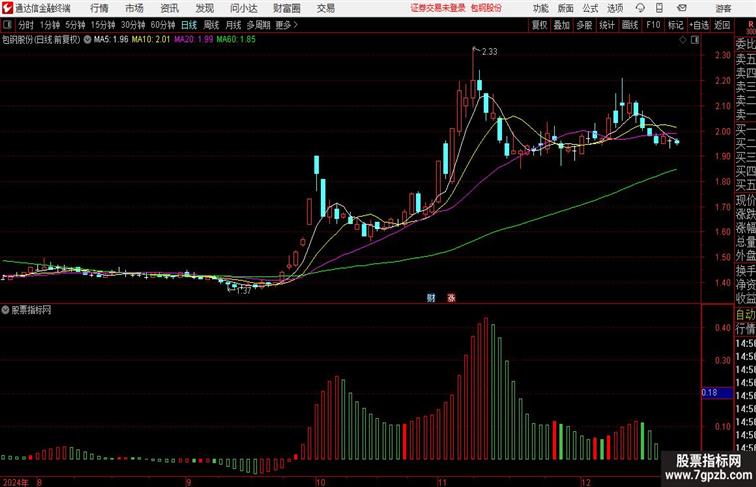This screenshot has height=487, width=756.
Task: Switch to the 分时 period tab
Action: click(26, 25)
